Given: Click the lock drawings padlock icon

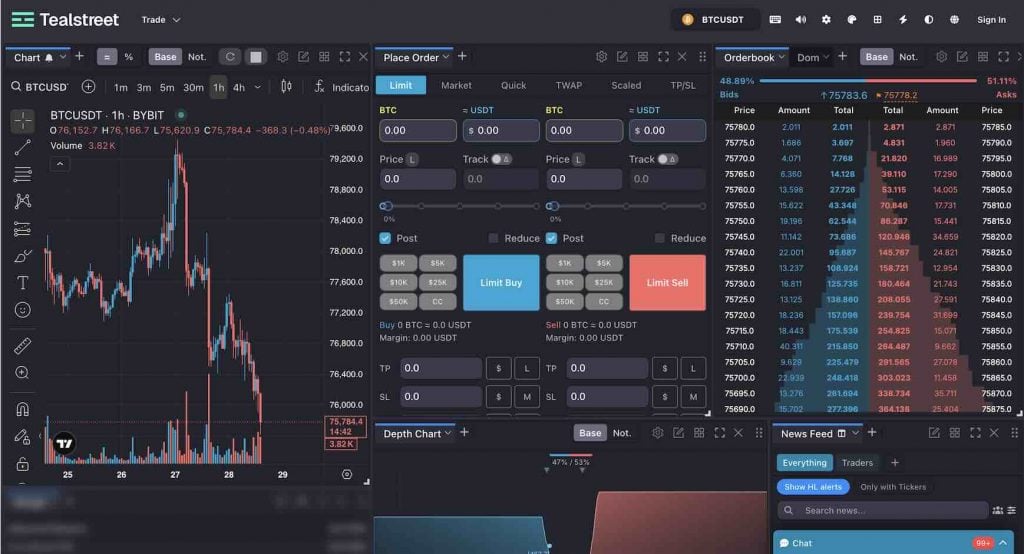Looking at the screenshot, I should pyautogui.click(x=22, y=464).
